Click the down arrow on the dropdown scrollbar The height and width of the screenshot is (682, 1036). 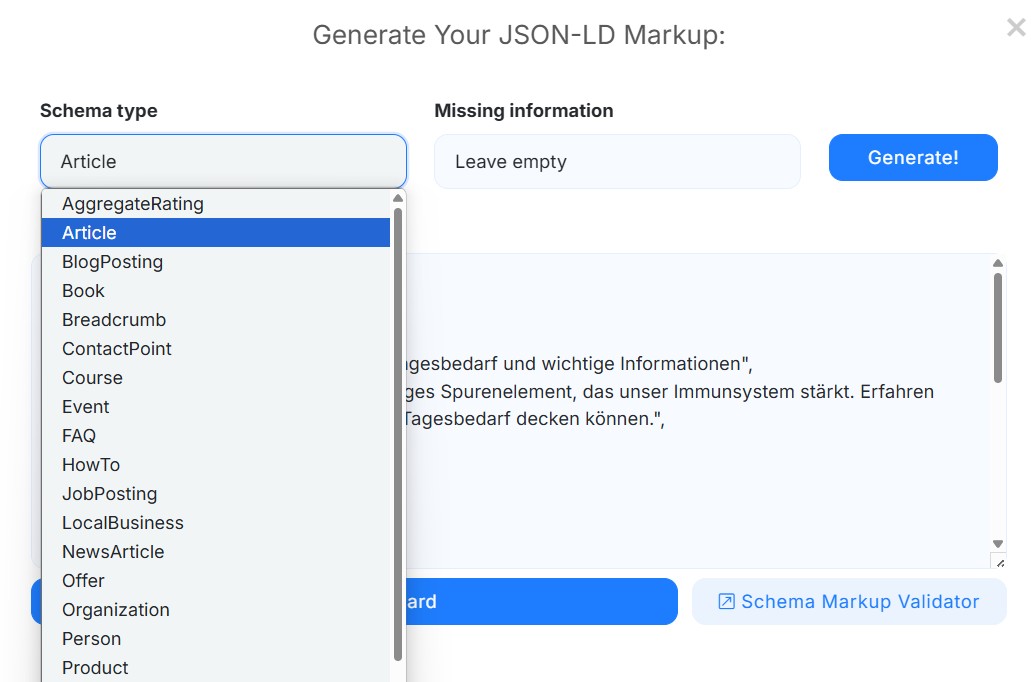[399, 676]
